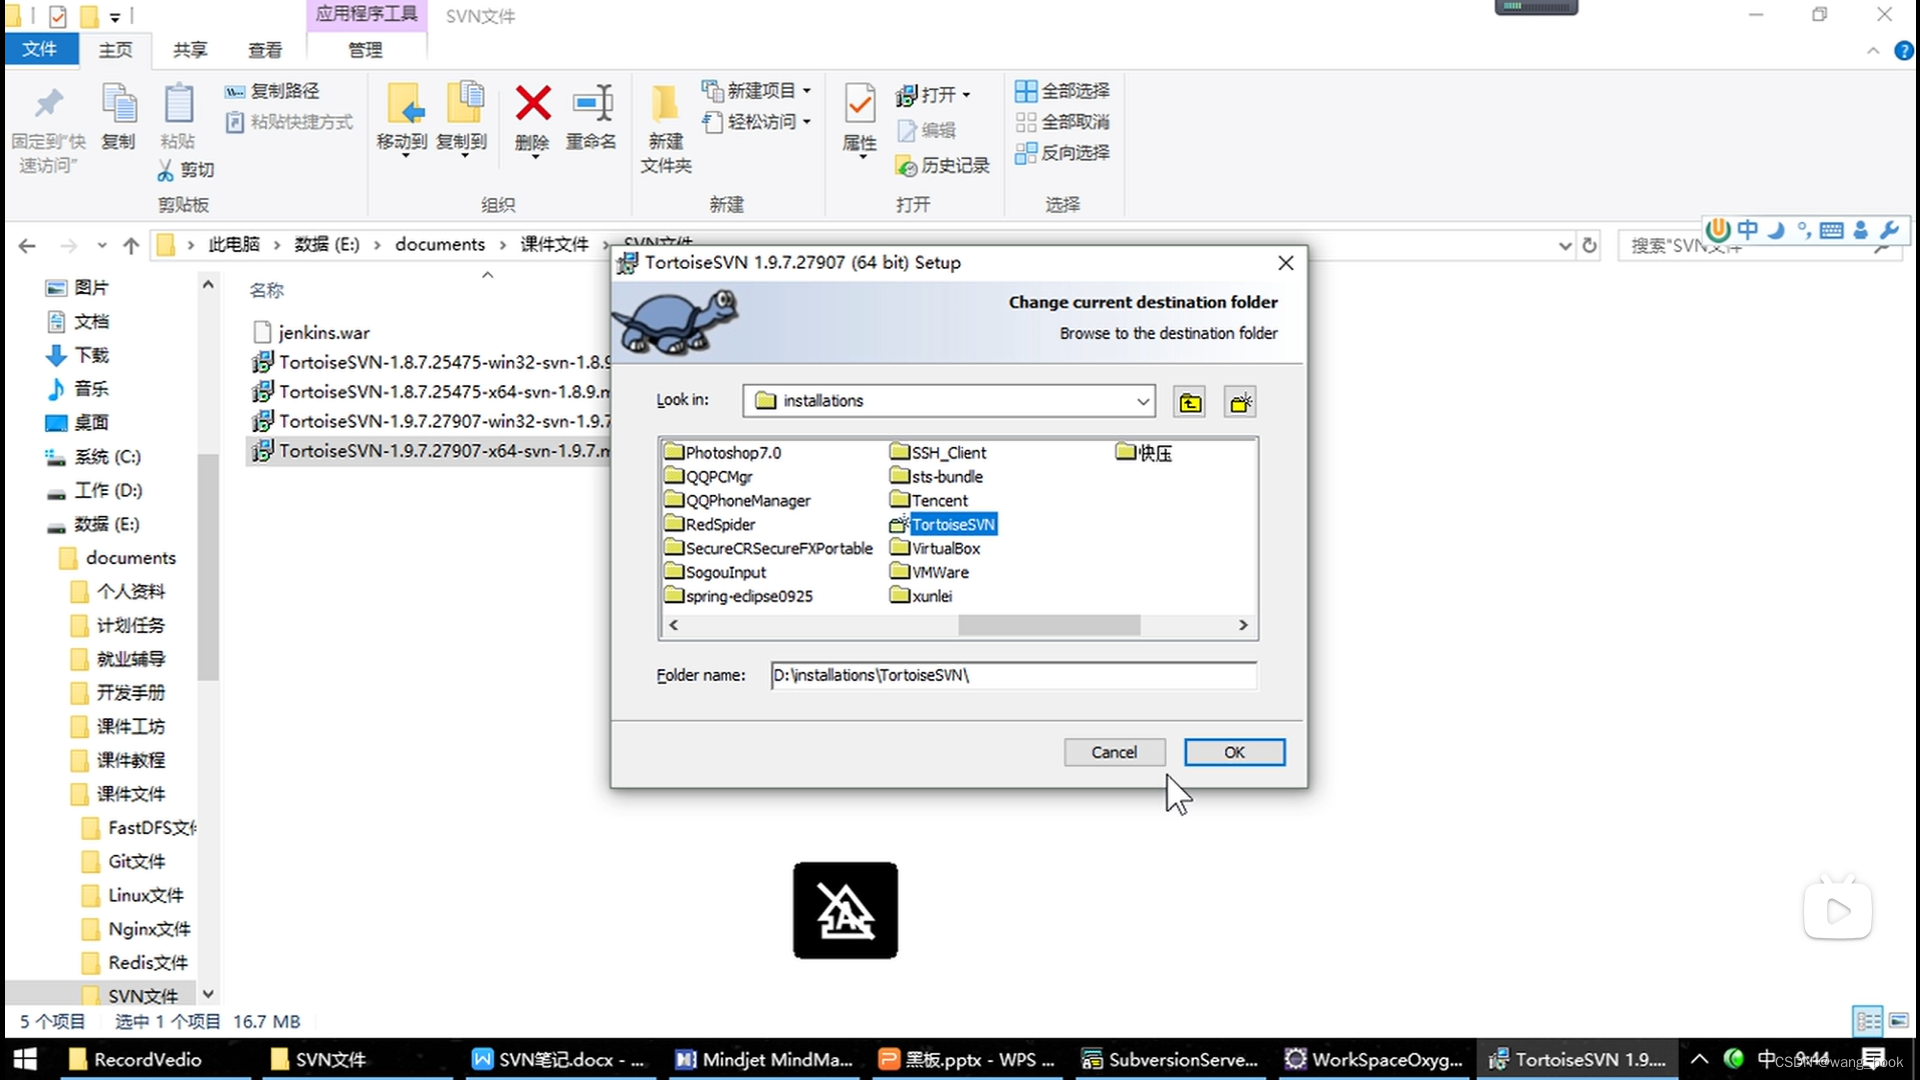Switch to the 查看 ribbon tab
Screen dimensions: 1920x1080
pos(265,49)
